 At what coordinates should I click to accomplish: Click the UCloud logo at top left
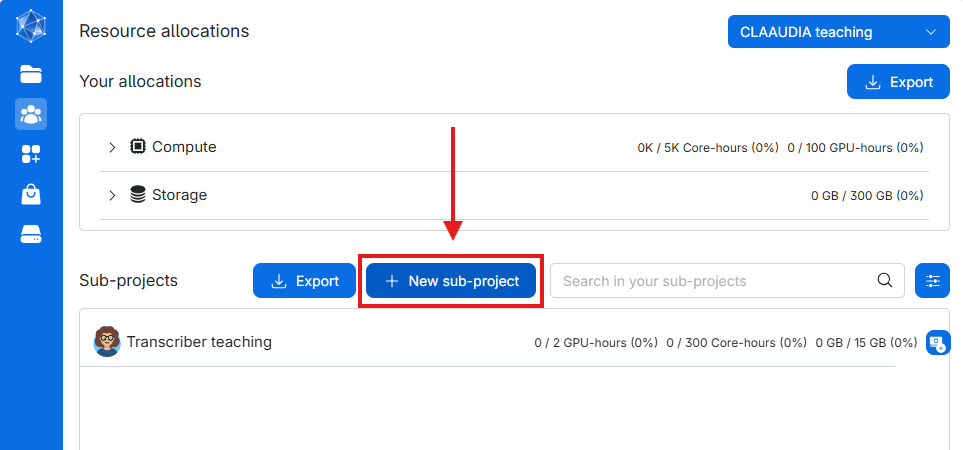(x=31, y=27)
